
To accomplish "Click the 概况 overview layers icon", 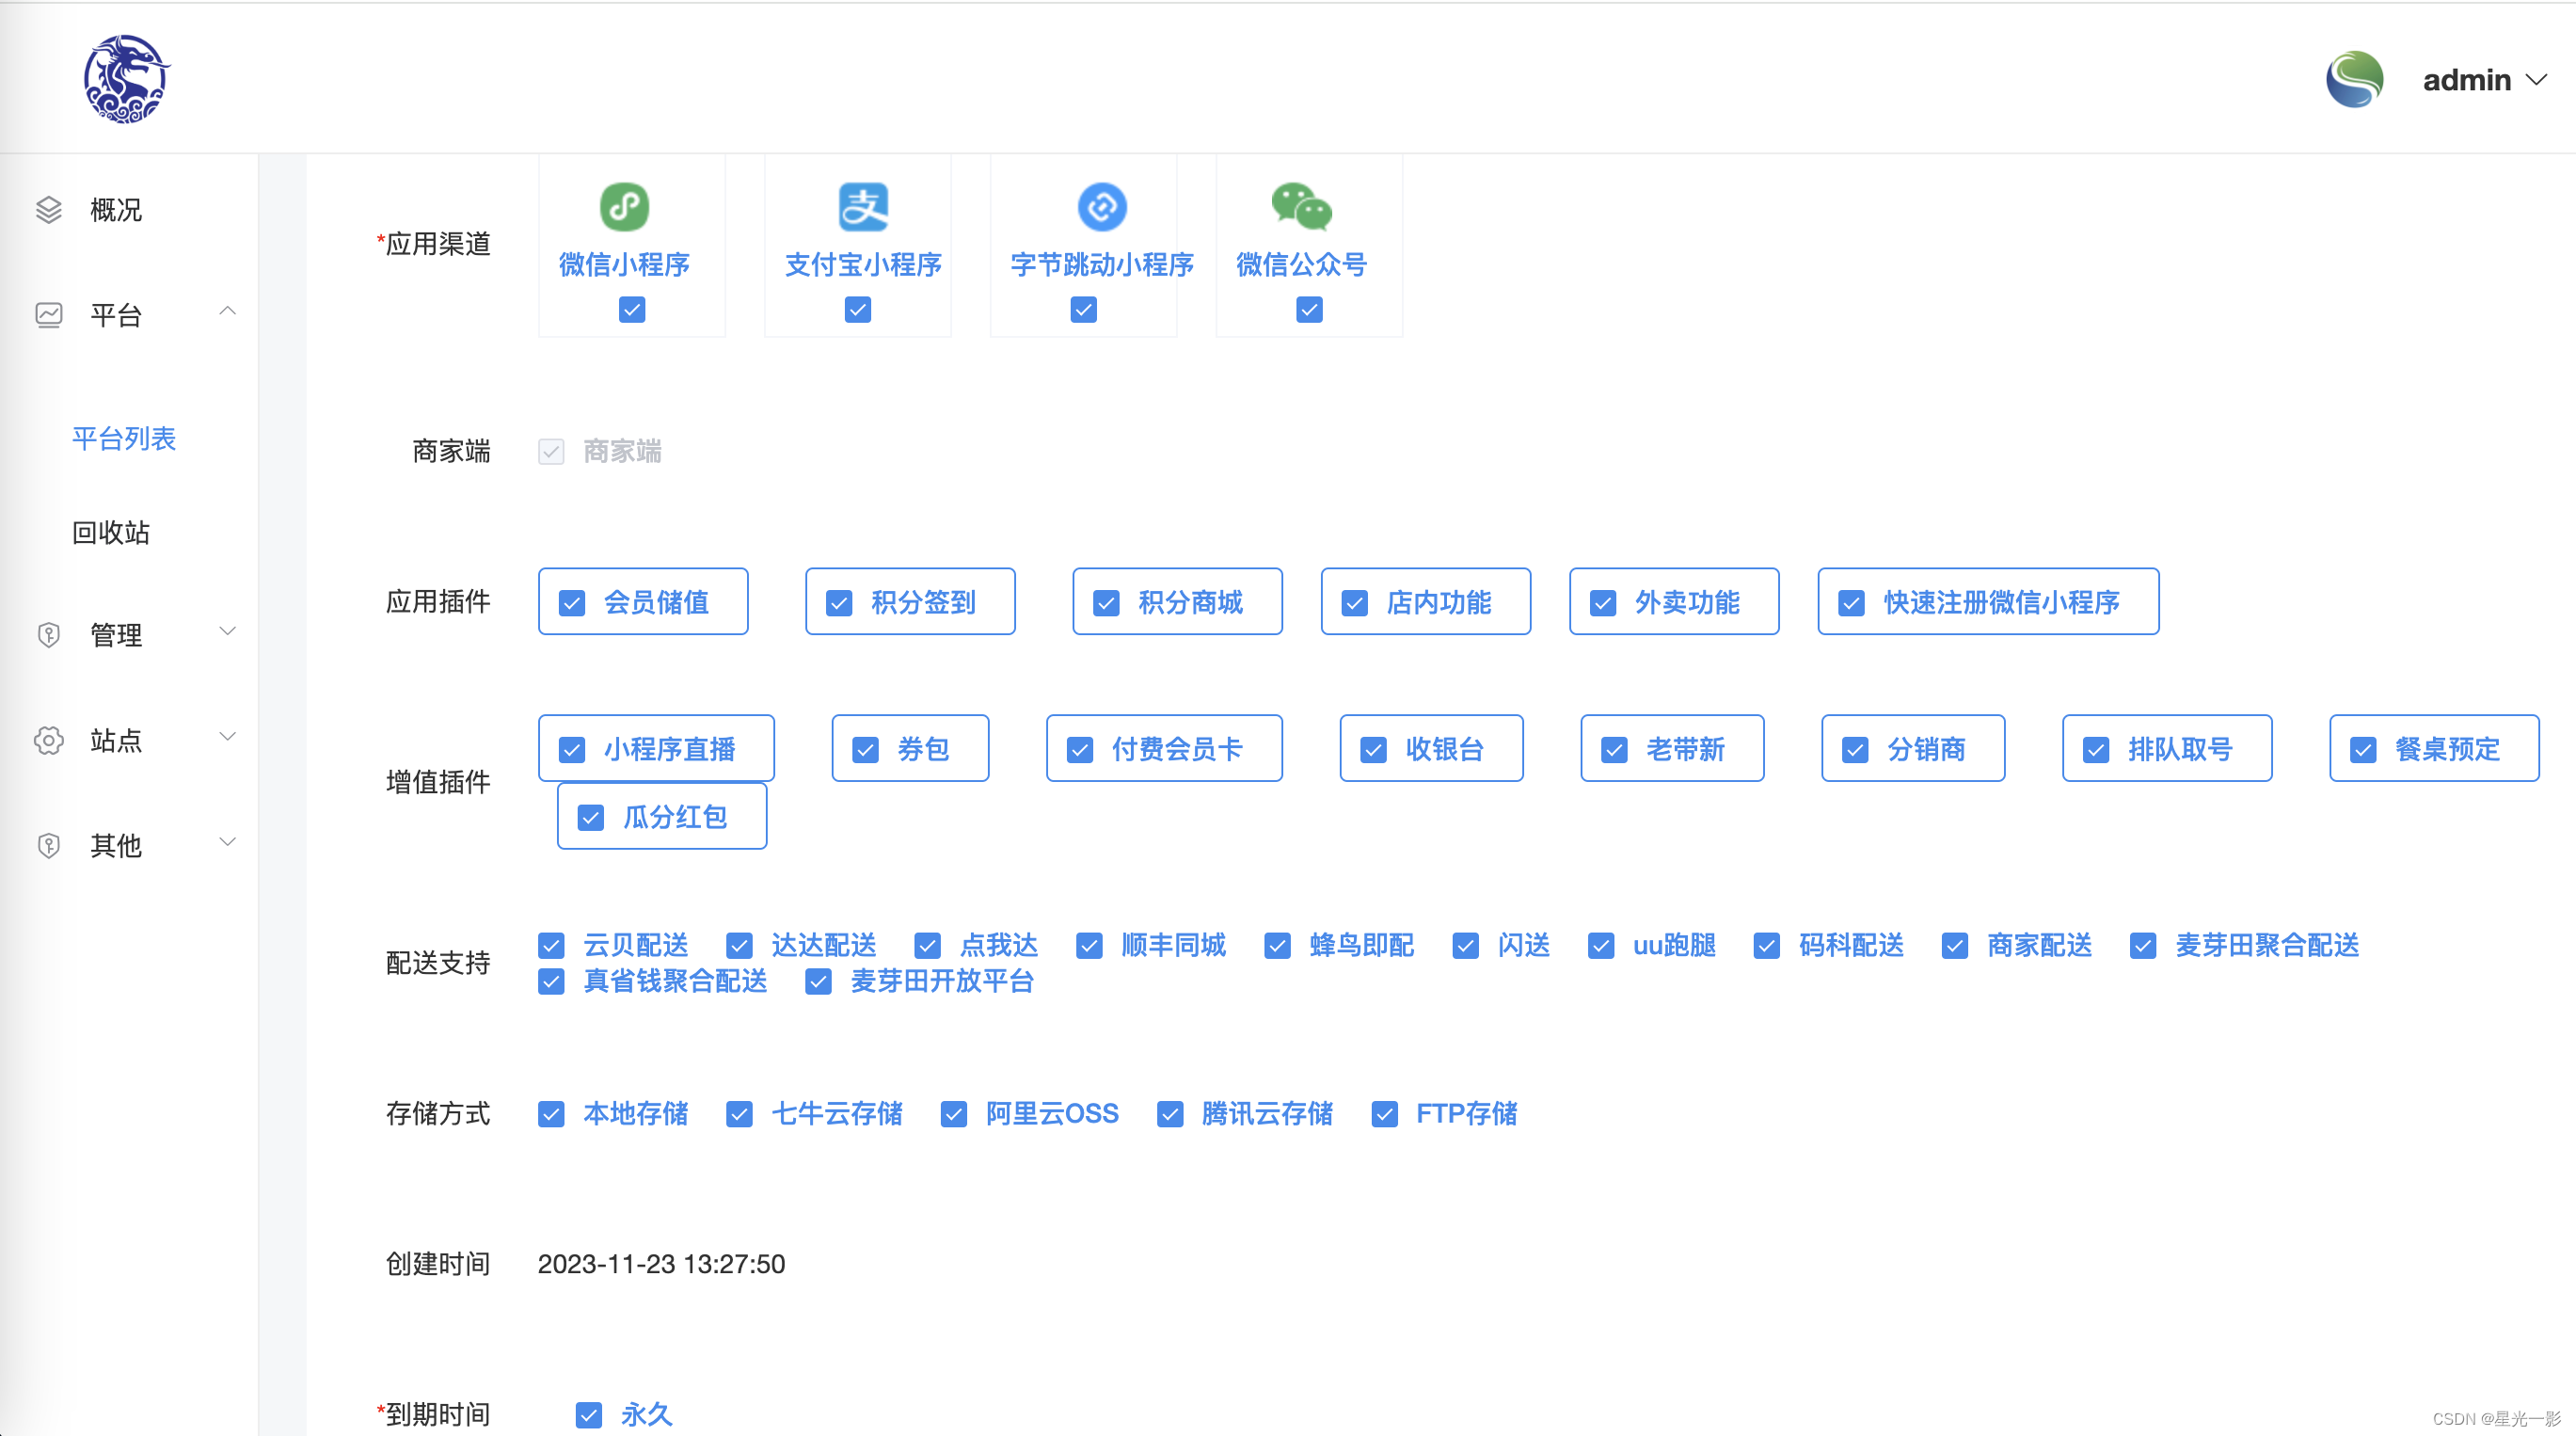I will point(49,210).
